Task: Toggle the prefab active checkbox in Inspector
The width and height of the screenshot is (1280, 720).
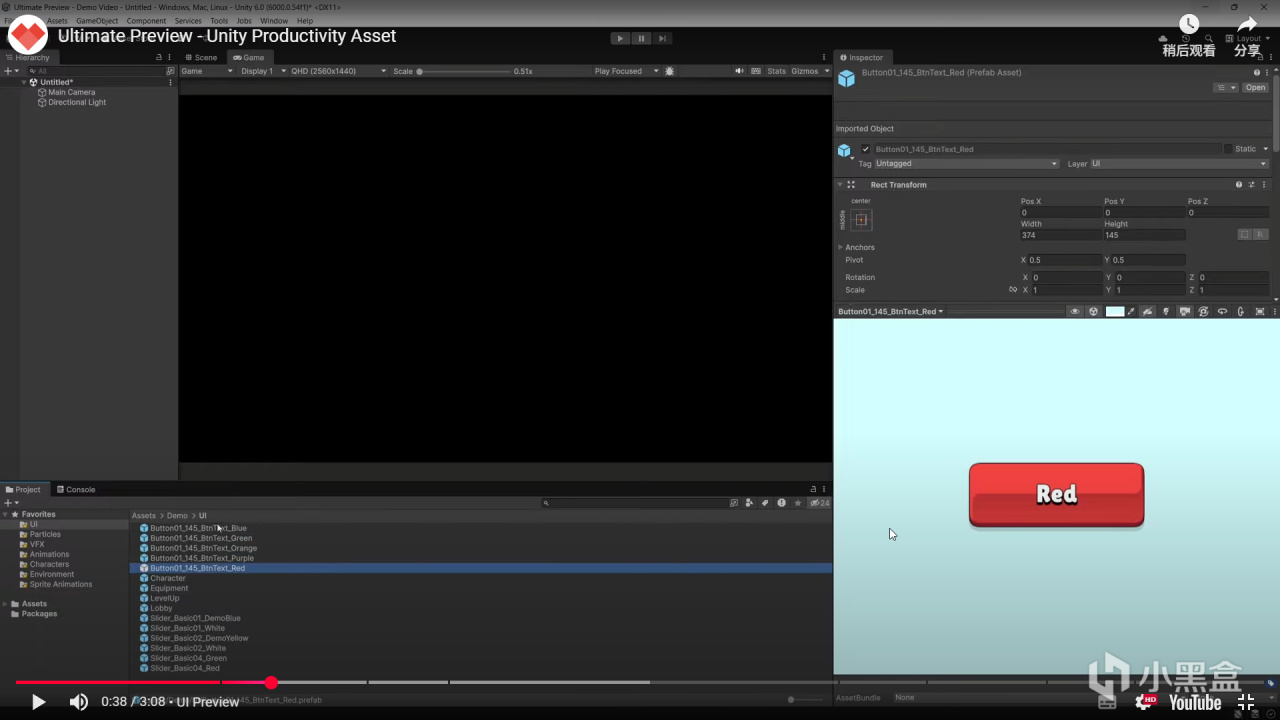Action: point(866,149)
